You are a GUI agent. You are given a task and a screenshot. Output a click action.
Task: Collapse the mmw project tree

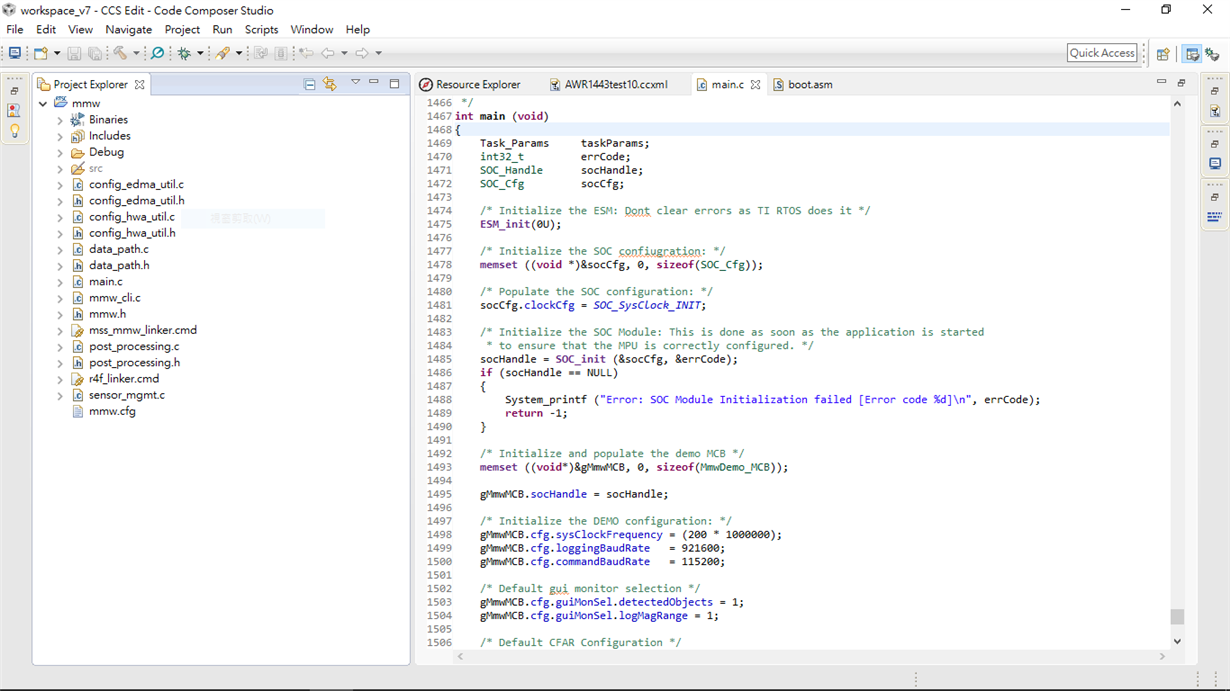tap(43, 104)
